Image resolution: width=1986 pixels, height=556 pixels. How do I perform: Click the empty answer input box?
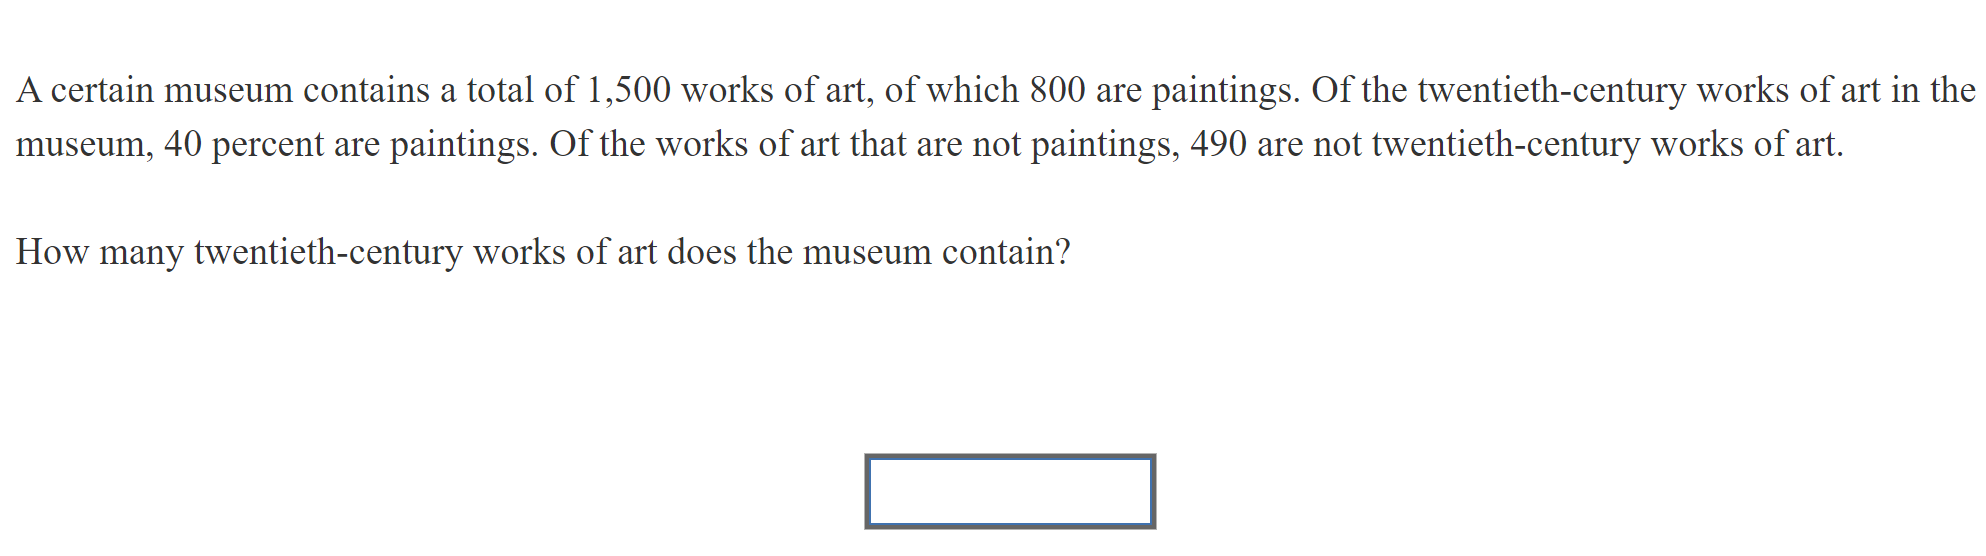[x=1009, y=491]
